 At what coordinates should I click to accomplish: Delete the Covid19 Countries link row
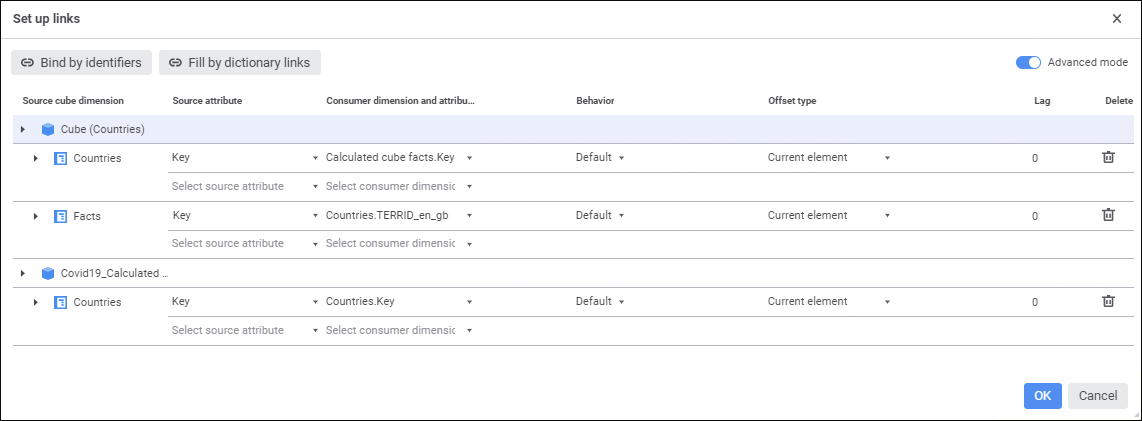[x=1108, y=301]
